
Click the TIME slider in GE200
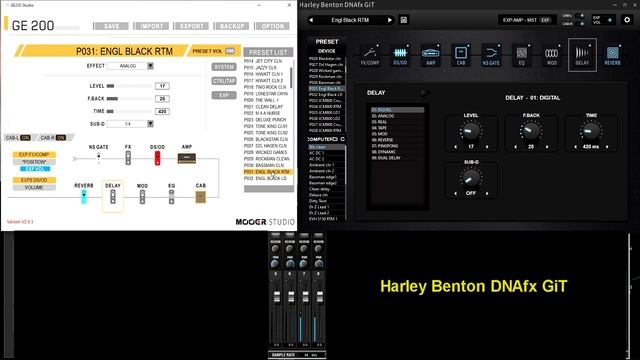click(x=129, y=111)
